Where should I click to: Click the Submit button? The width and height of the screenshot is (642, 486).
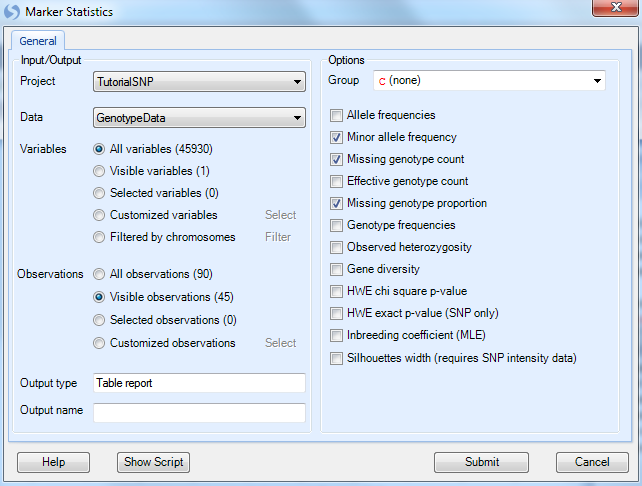coord(482,462)
